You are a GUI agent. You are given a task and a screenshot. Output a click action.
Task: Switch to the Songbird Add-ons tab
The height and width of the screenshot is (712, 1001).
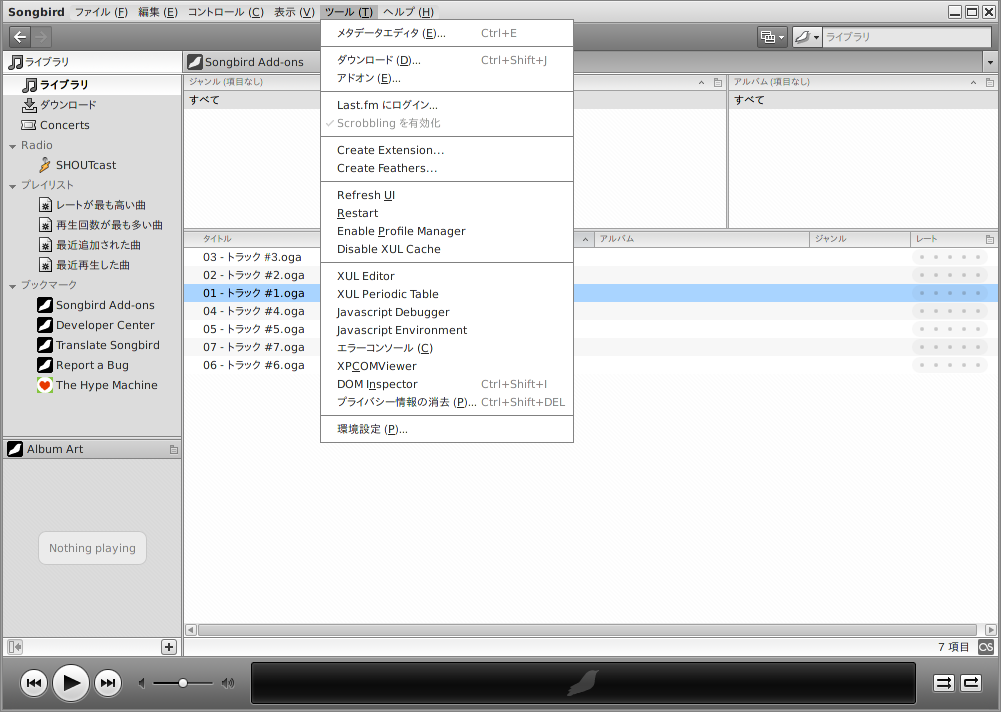coord(252,62)
